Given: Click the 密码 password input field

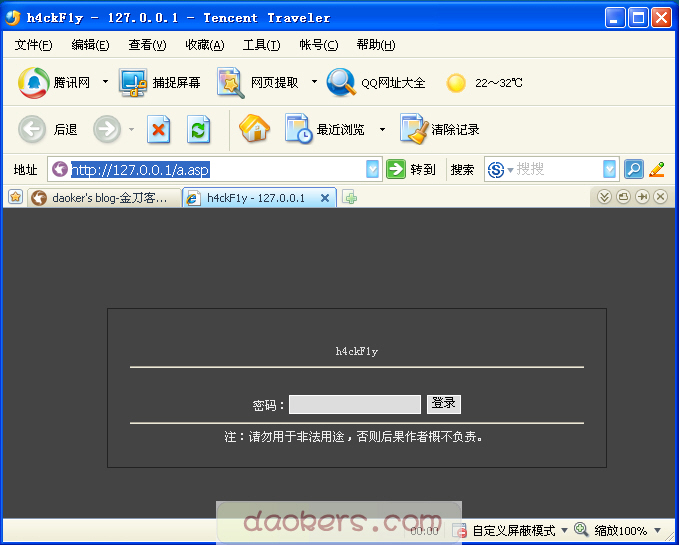Looking at the screenshot, I should point(355,404).
